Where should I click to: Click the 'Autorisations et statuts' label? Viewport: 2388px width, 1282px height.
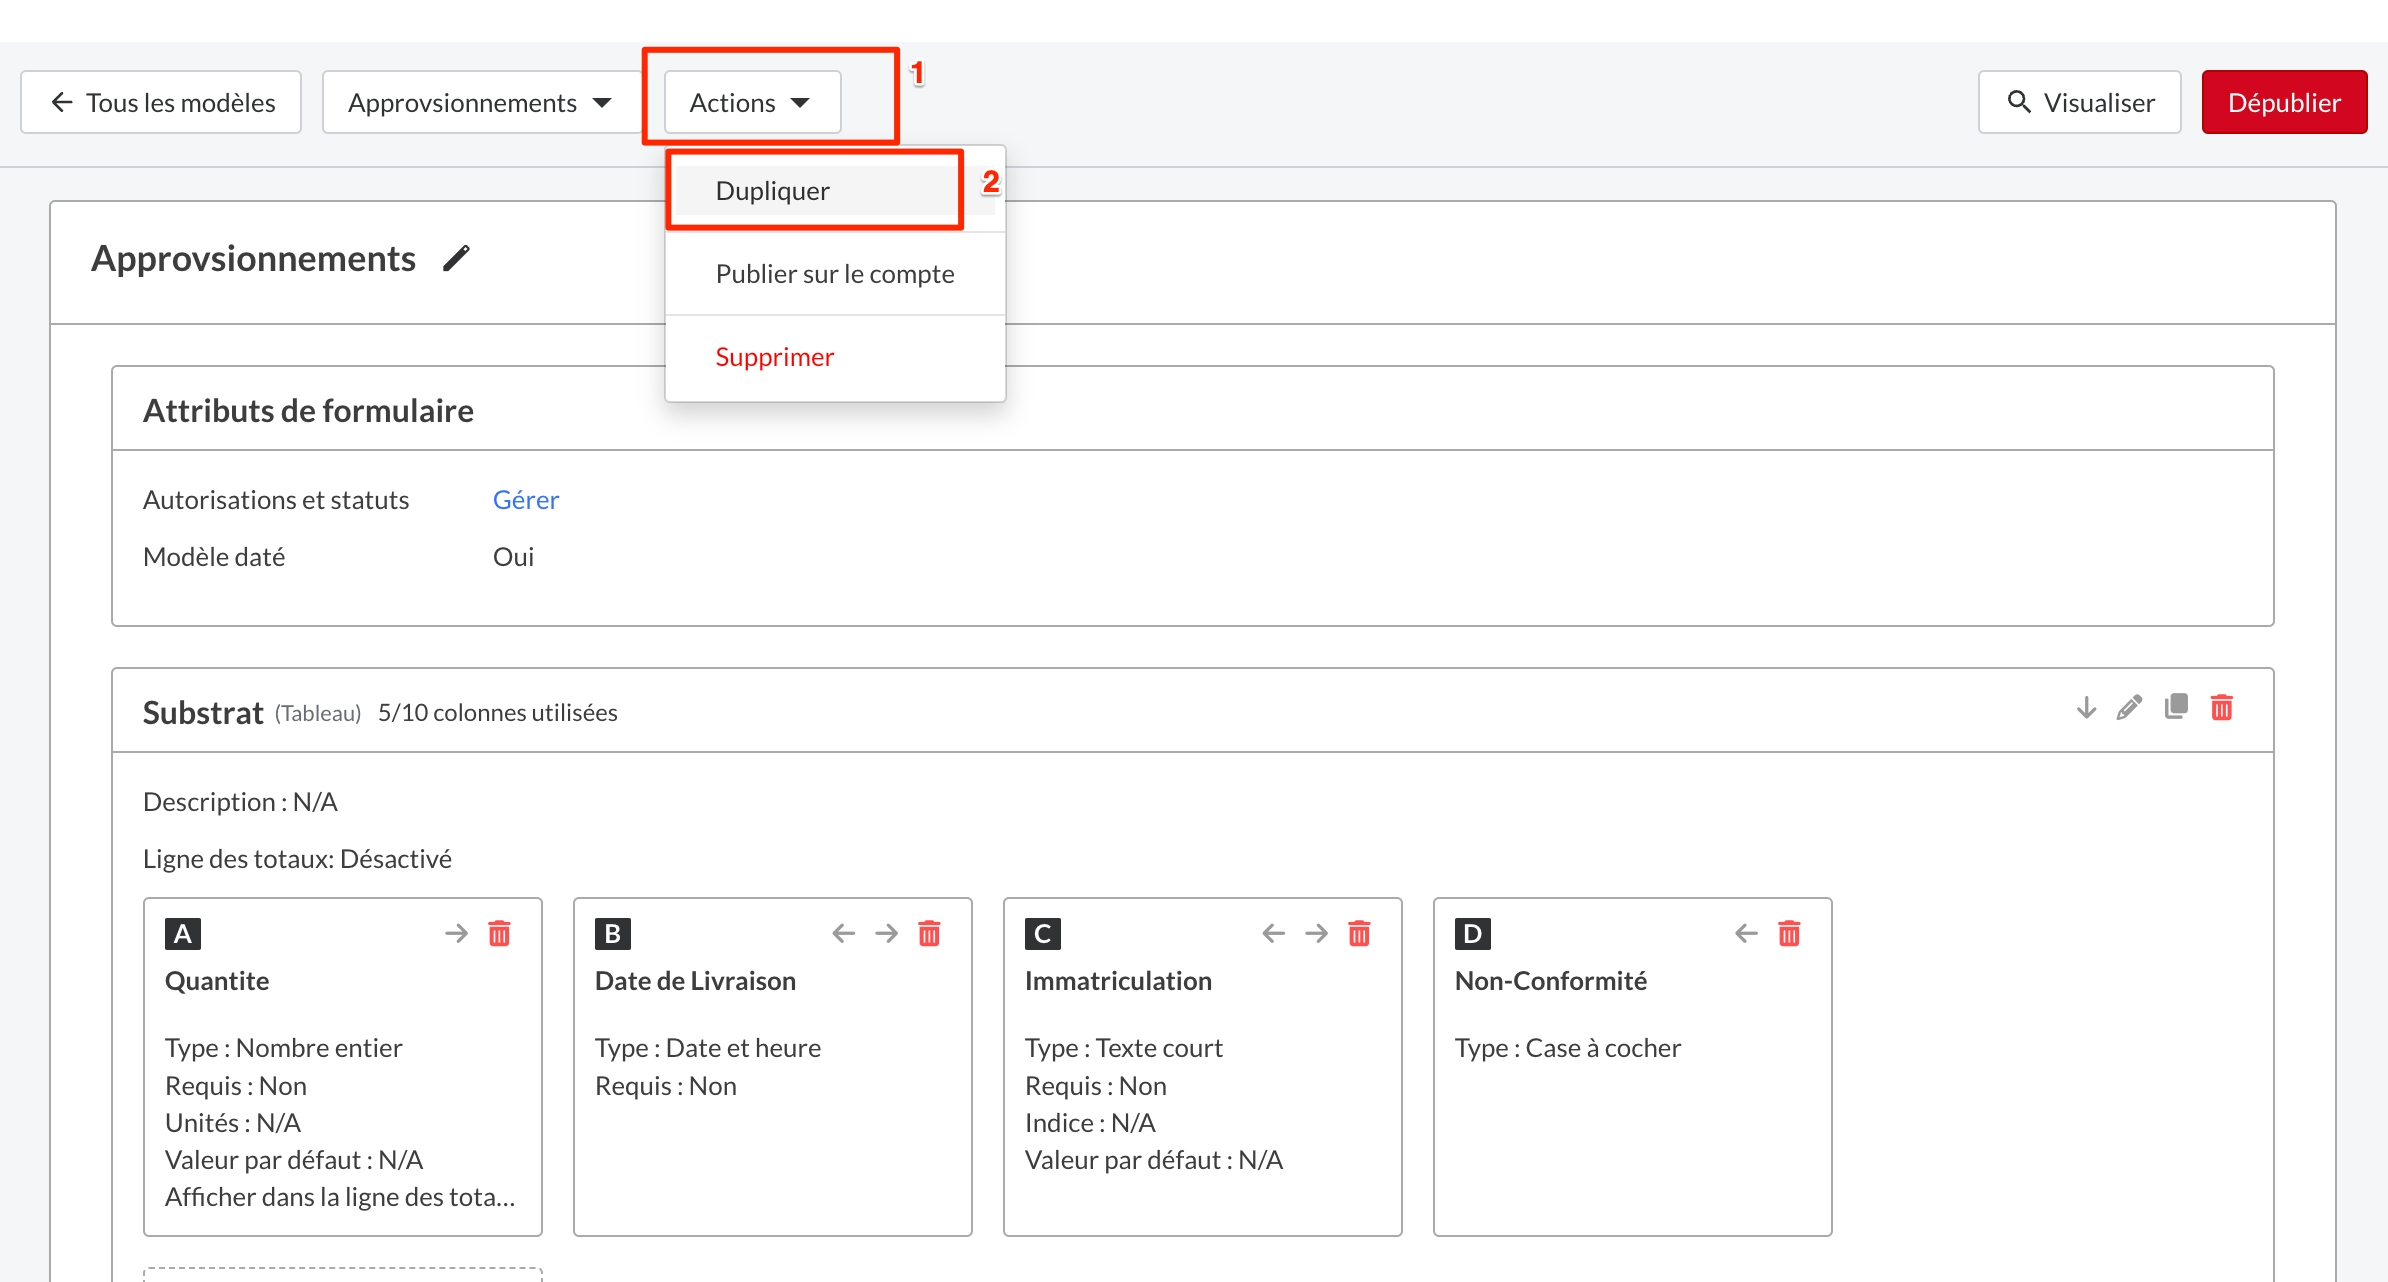276,500
